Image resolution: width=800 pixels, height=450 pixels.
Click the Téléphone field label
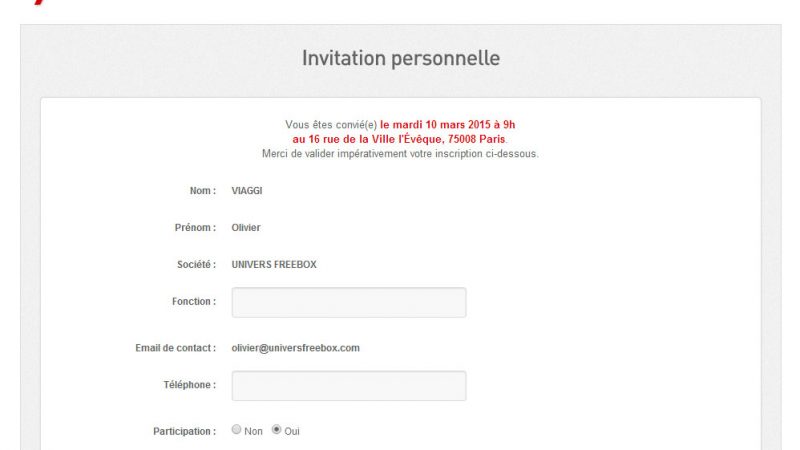(x=189, y=385)
